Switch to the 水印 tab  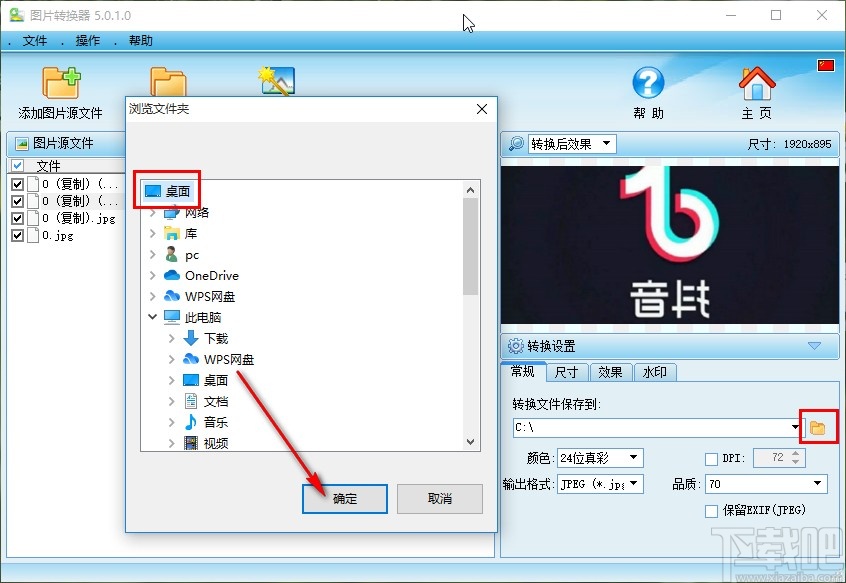click(656, 372)
